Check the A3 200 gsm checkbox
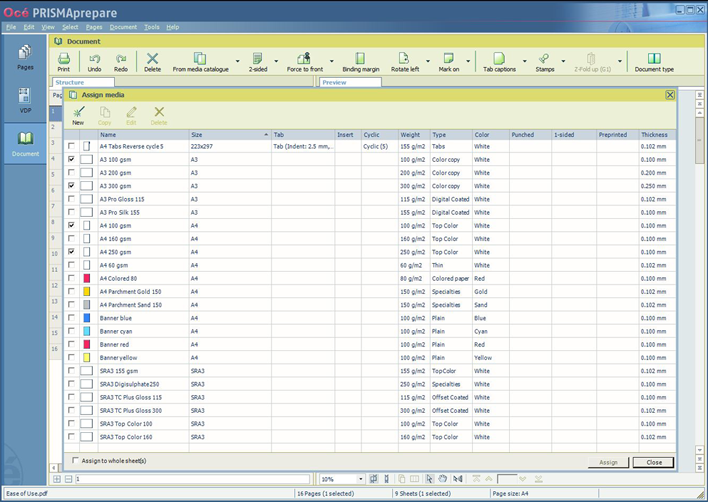Image resolution: width=708 pixels, height=502 pixels. [x=71, y=172]
